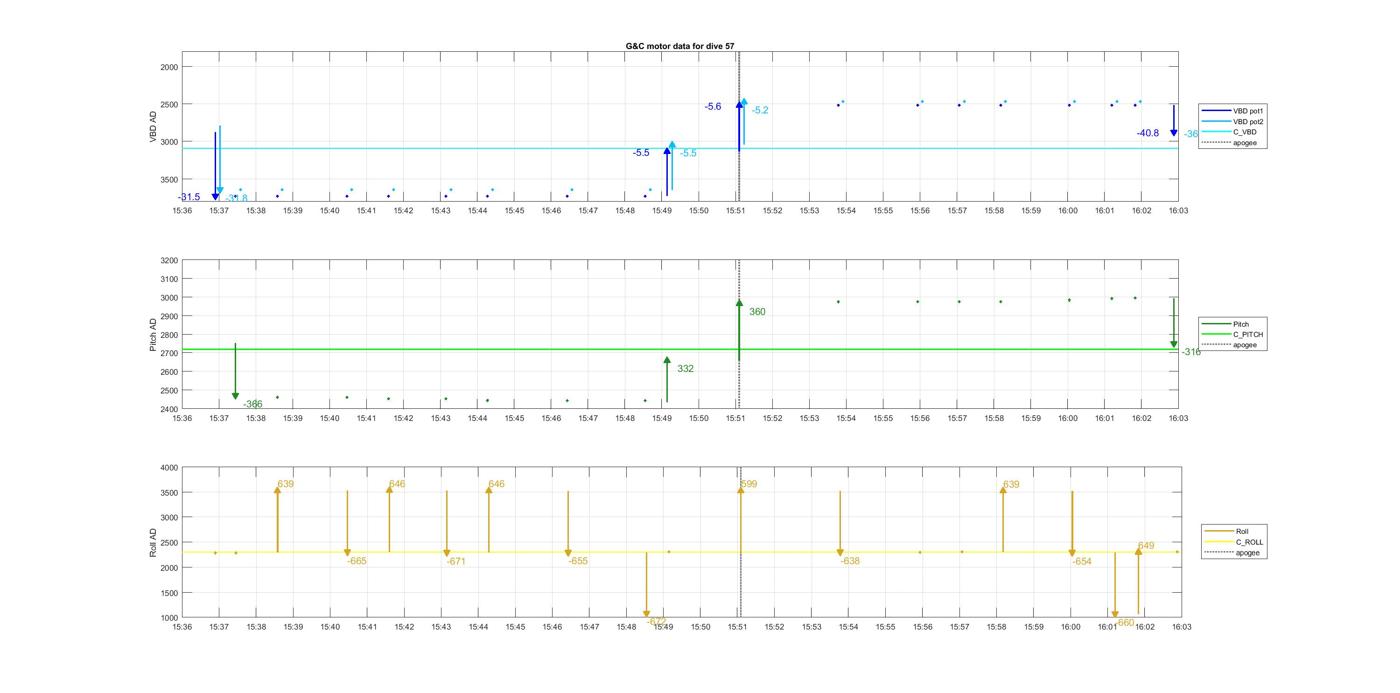Click the '1000' tick on Roll y-axis

click(x=169, y=617)
